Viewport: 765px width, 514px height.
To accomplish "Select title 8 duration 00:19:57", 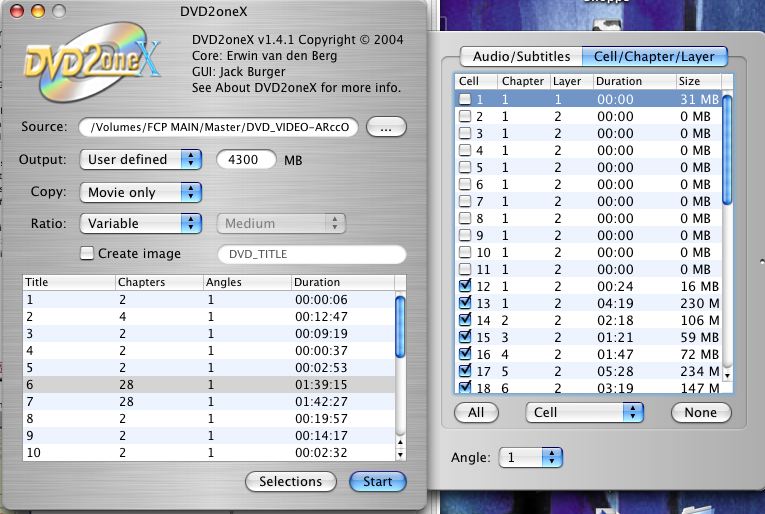I will click(x=322, y=419).
